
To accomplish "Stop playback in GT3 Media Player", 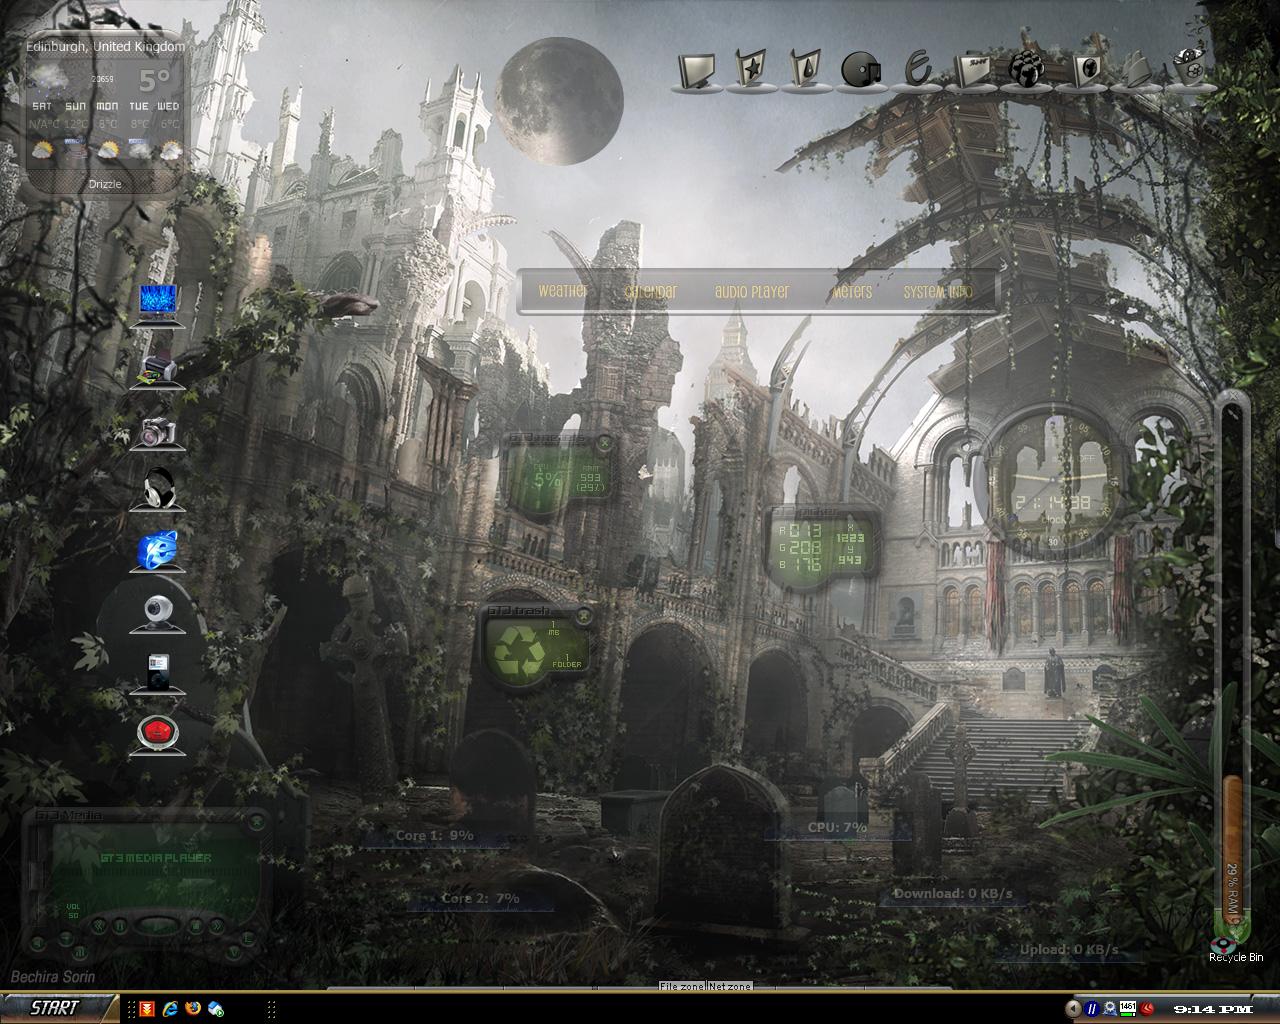I will tap(196, 926).
